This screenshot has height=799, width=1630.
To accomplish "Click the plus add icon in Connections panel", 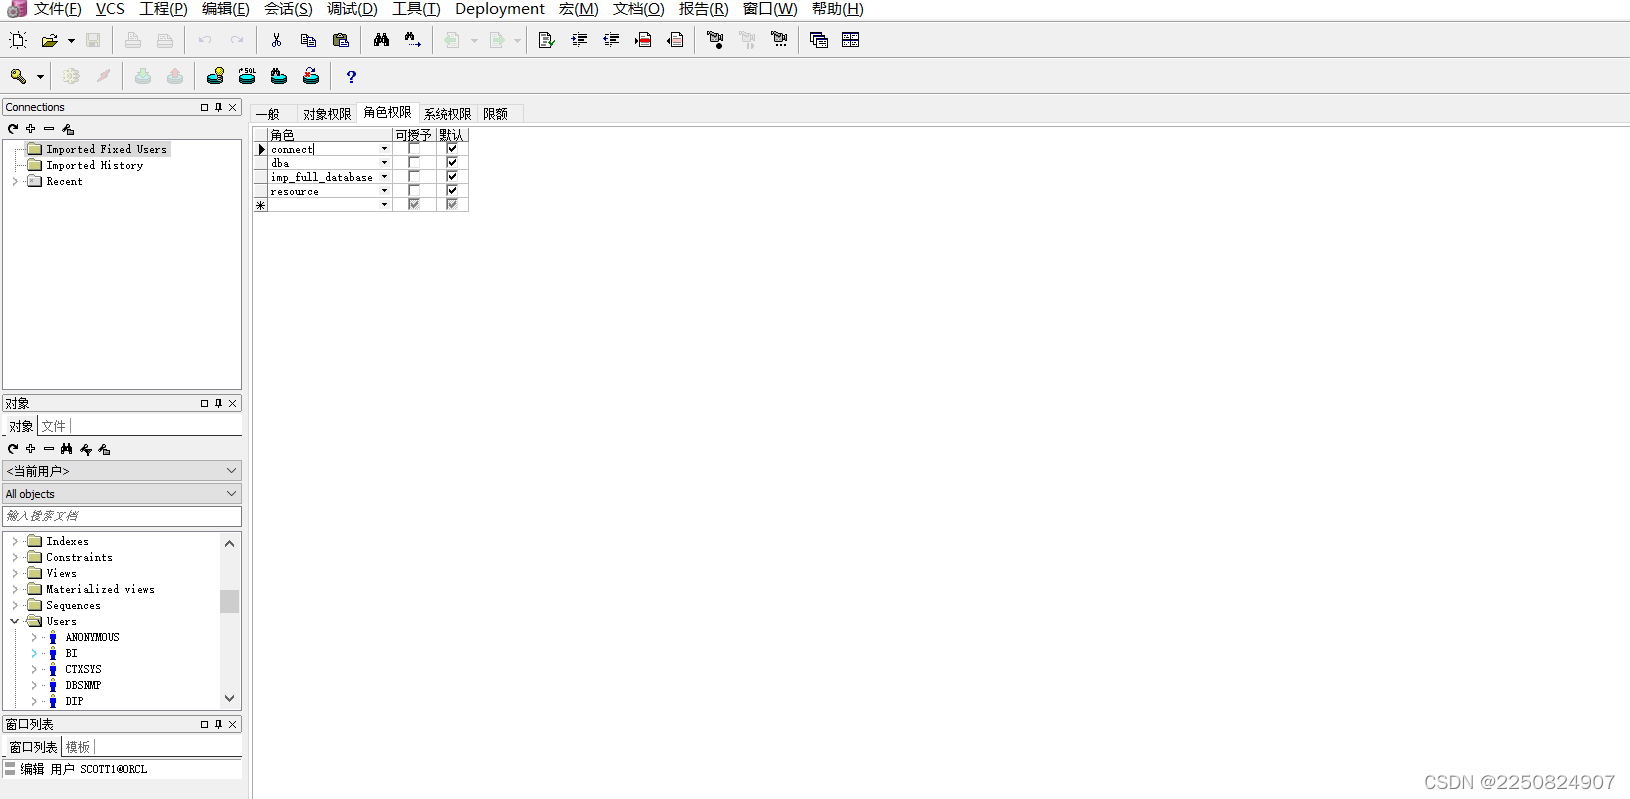I will point(31,128).
